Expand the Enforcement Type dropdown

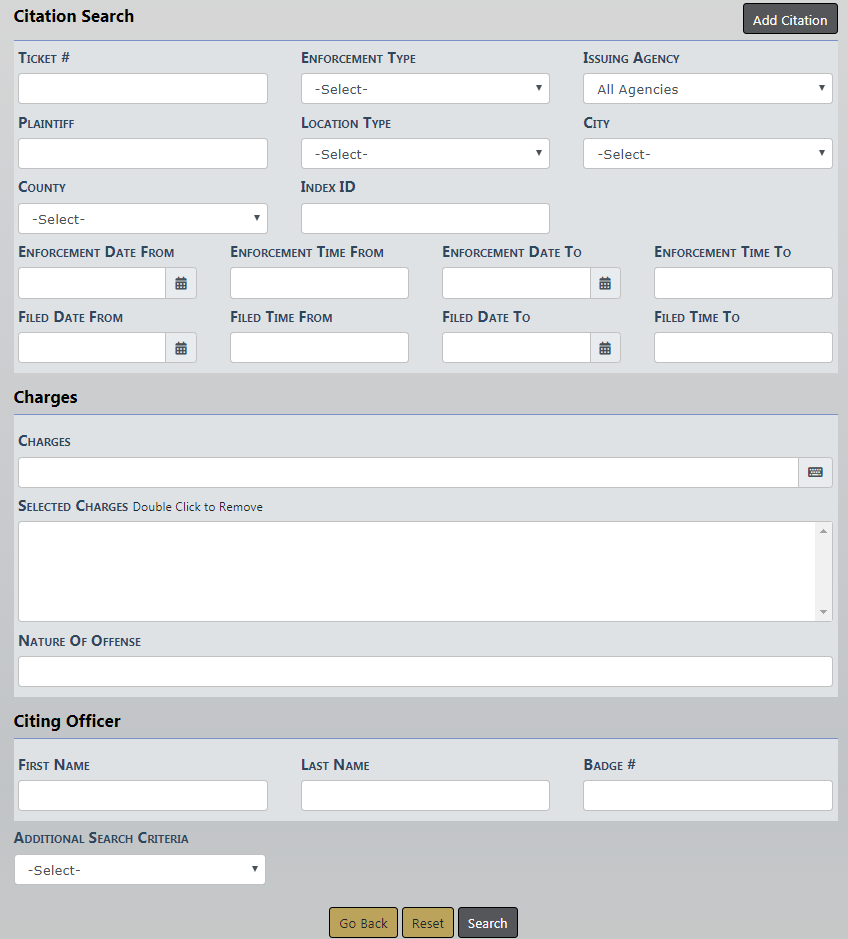point(425,89)
